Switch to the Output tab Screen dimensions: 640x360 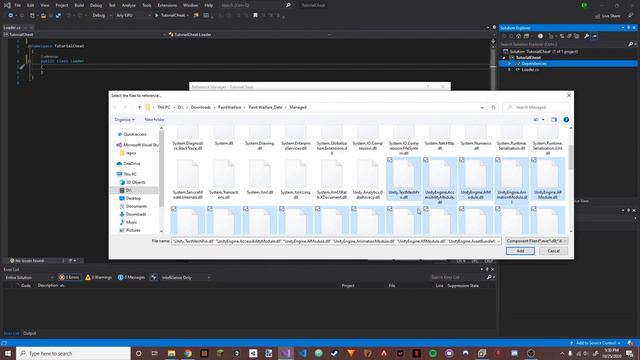(x=29, y=333)
